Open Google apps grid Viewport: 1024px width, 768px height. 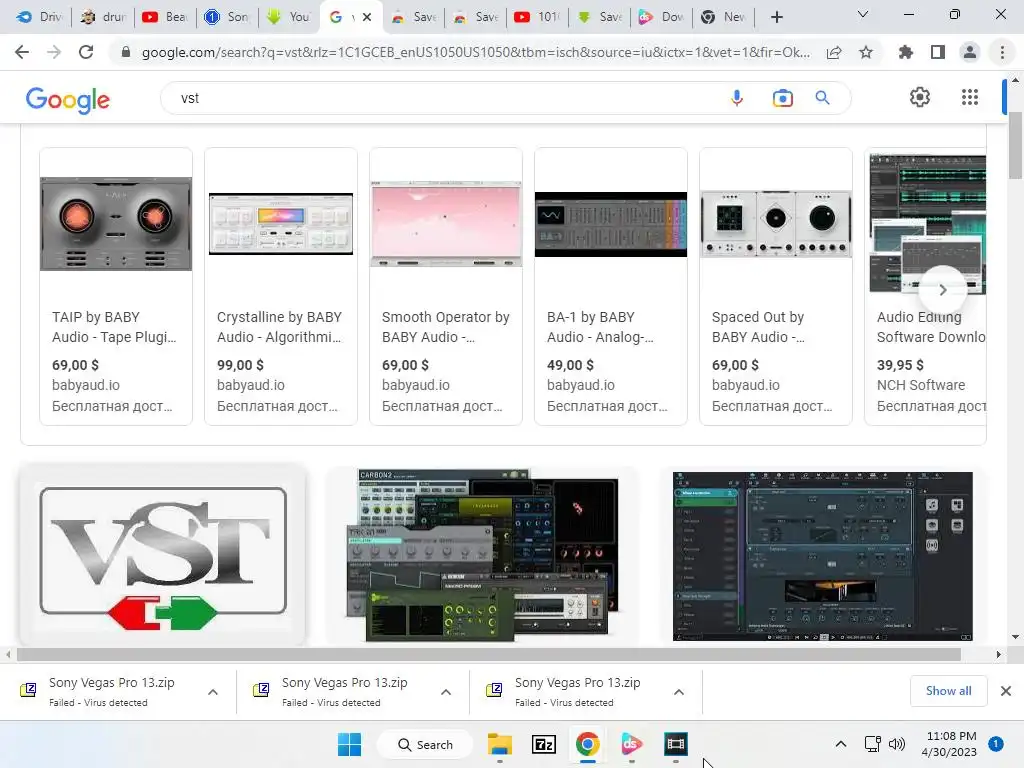click(x=970, y=97)
